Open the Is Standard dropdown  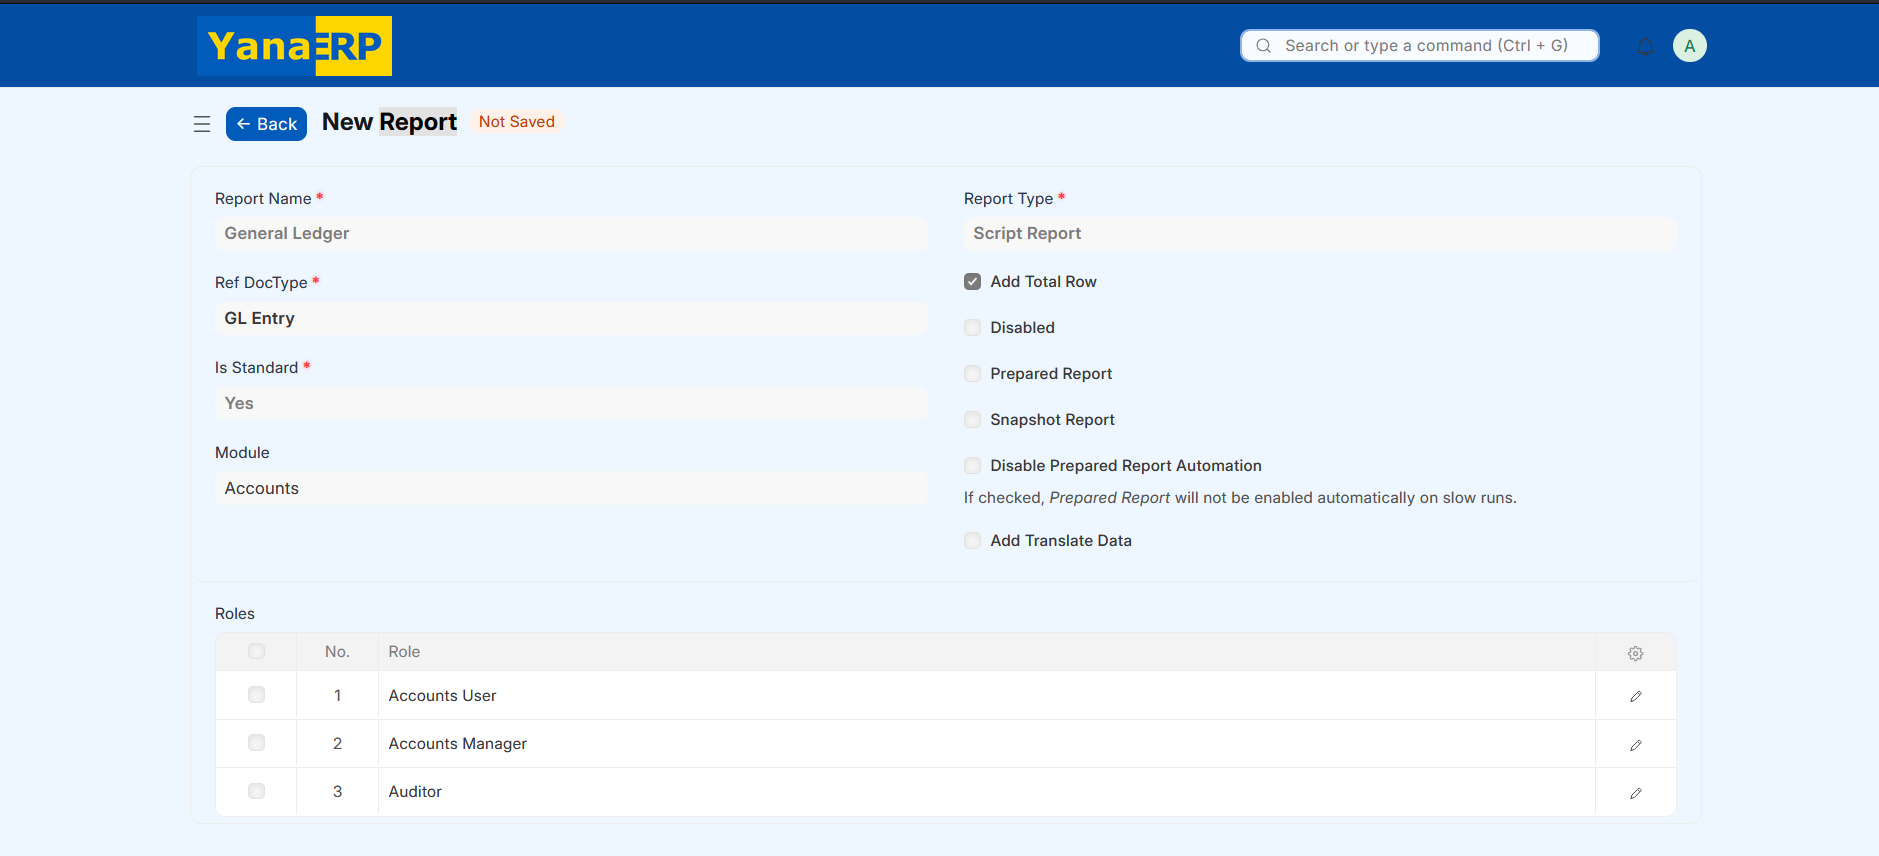[x=571, y=404]
